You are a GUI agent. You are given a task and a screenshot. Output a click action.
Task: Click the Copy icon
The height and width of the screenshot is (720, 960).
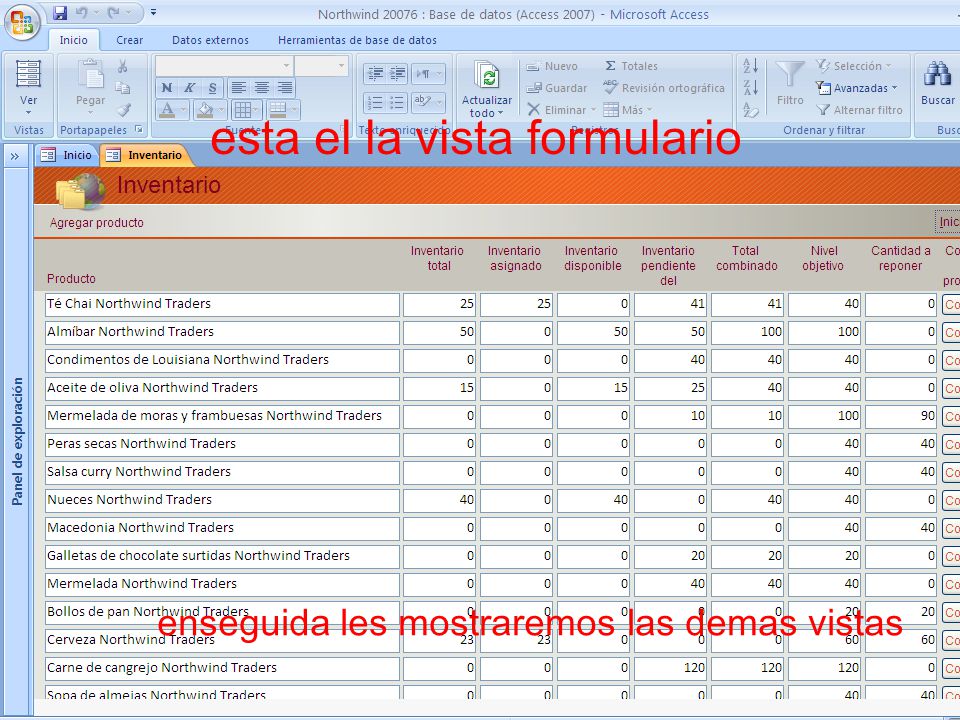[x=122, y=88]
